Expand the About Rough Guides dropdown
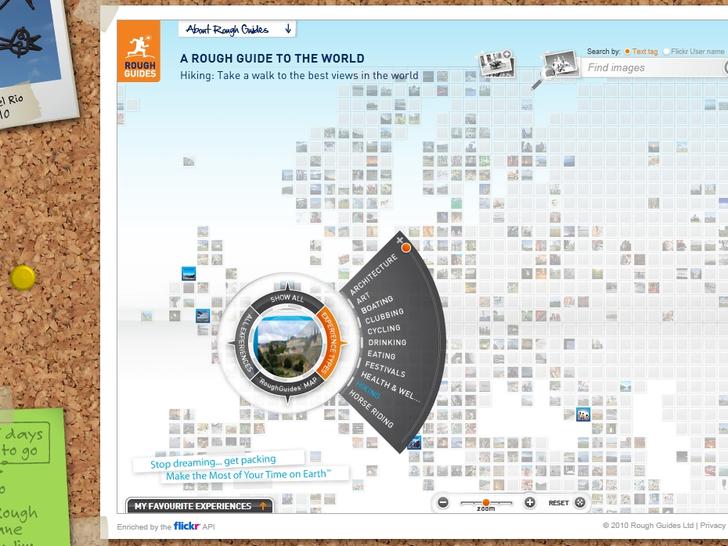Screen dimensions: 728x546 point(237,30)
